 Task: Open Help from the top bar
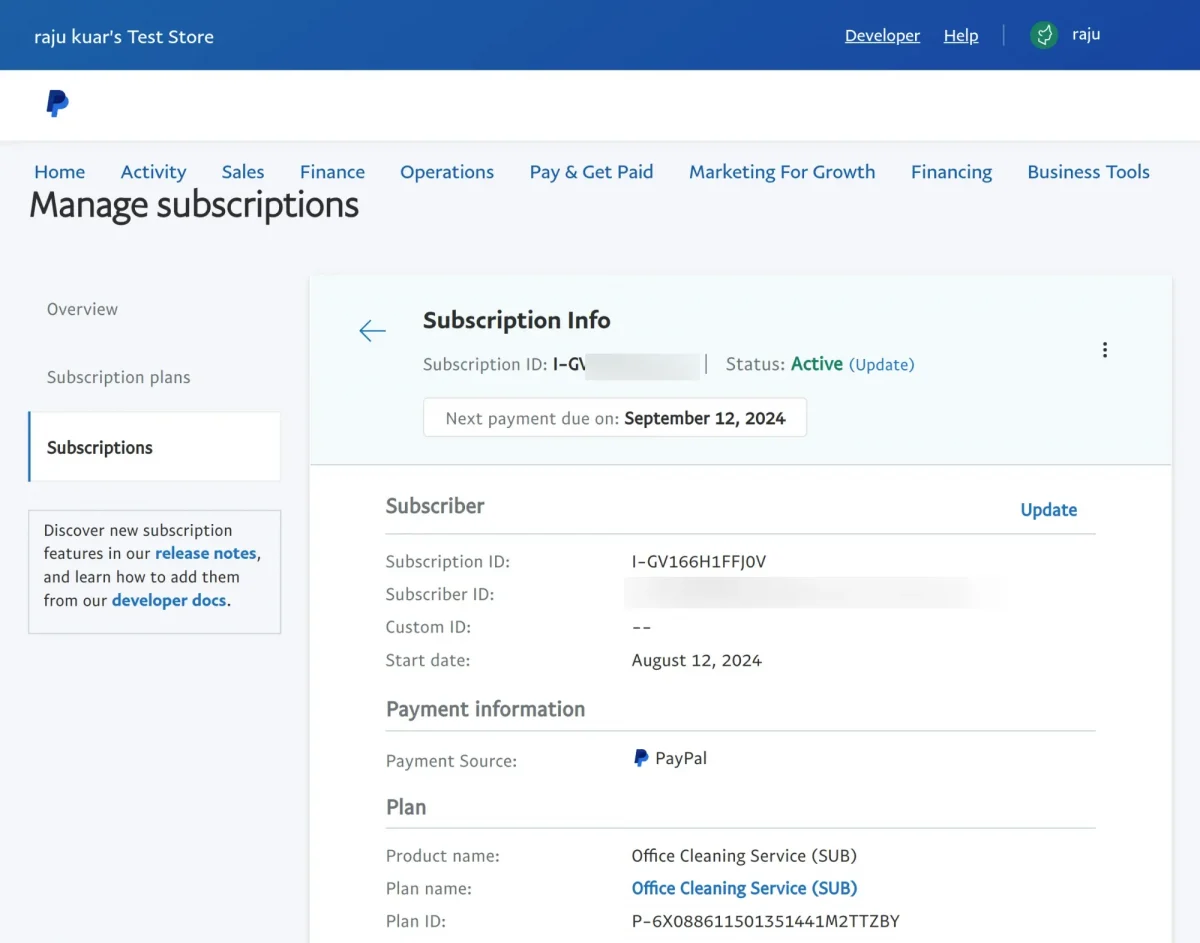[x=960, y=34]
